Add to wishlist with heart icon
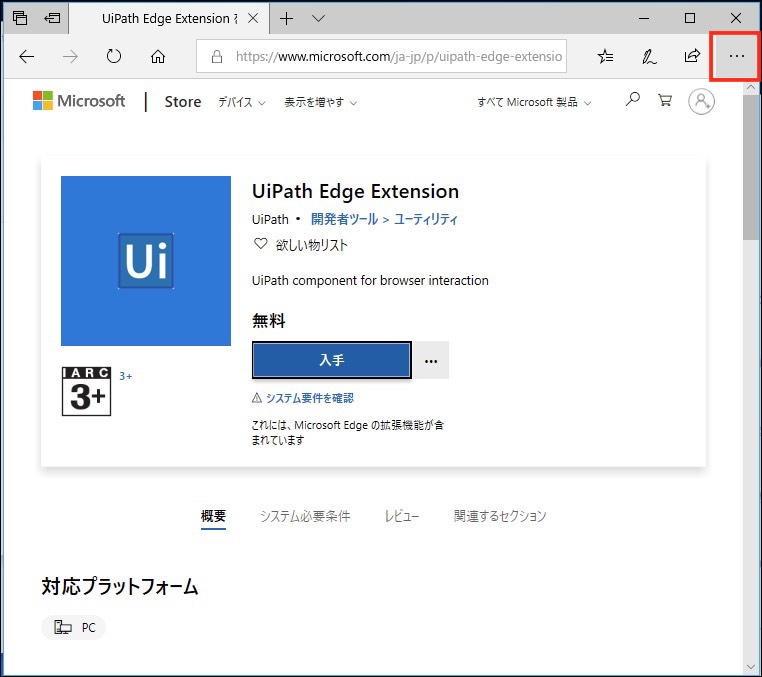 [x=261, y=244]
